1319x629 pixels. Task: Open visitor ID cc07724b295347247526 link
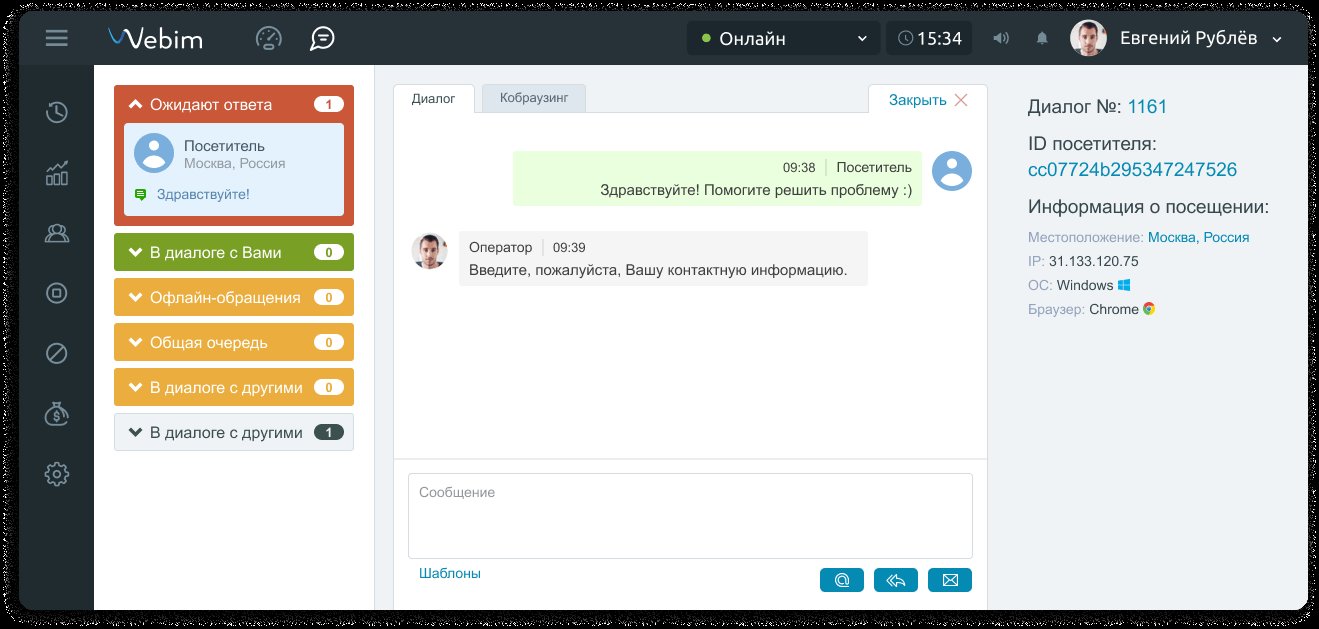pos(1132,170)
